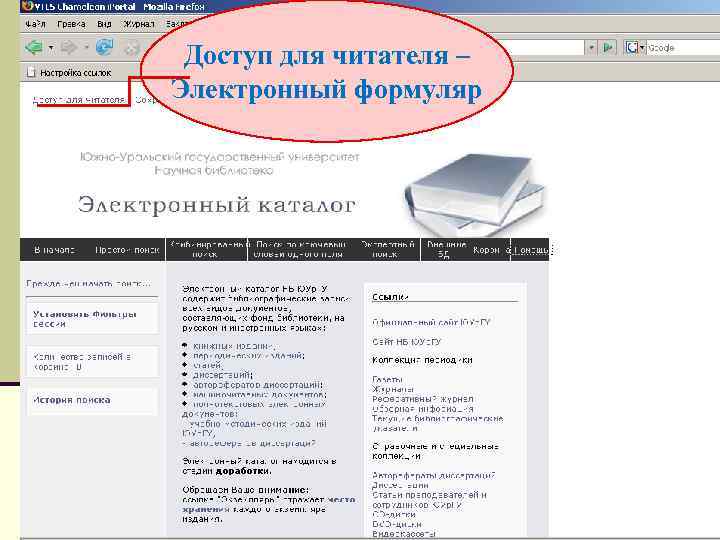Open the Back history dropdown arrow
Viewport: 720px width, 540px height.
51,48
